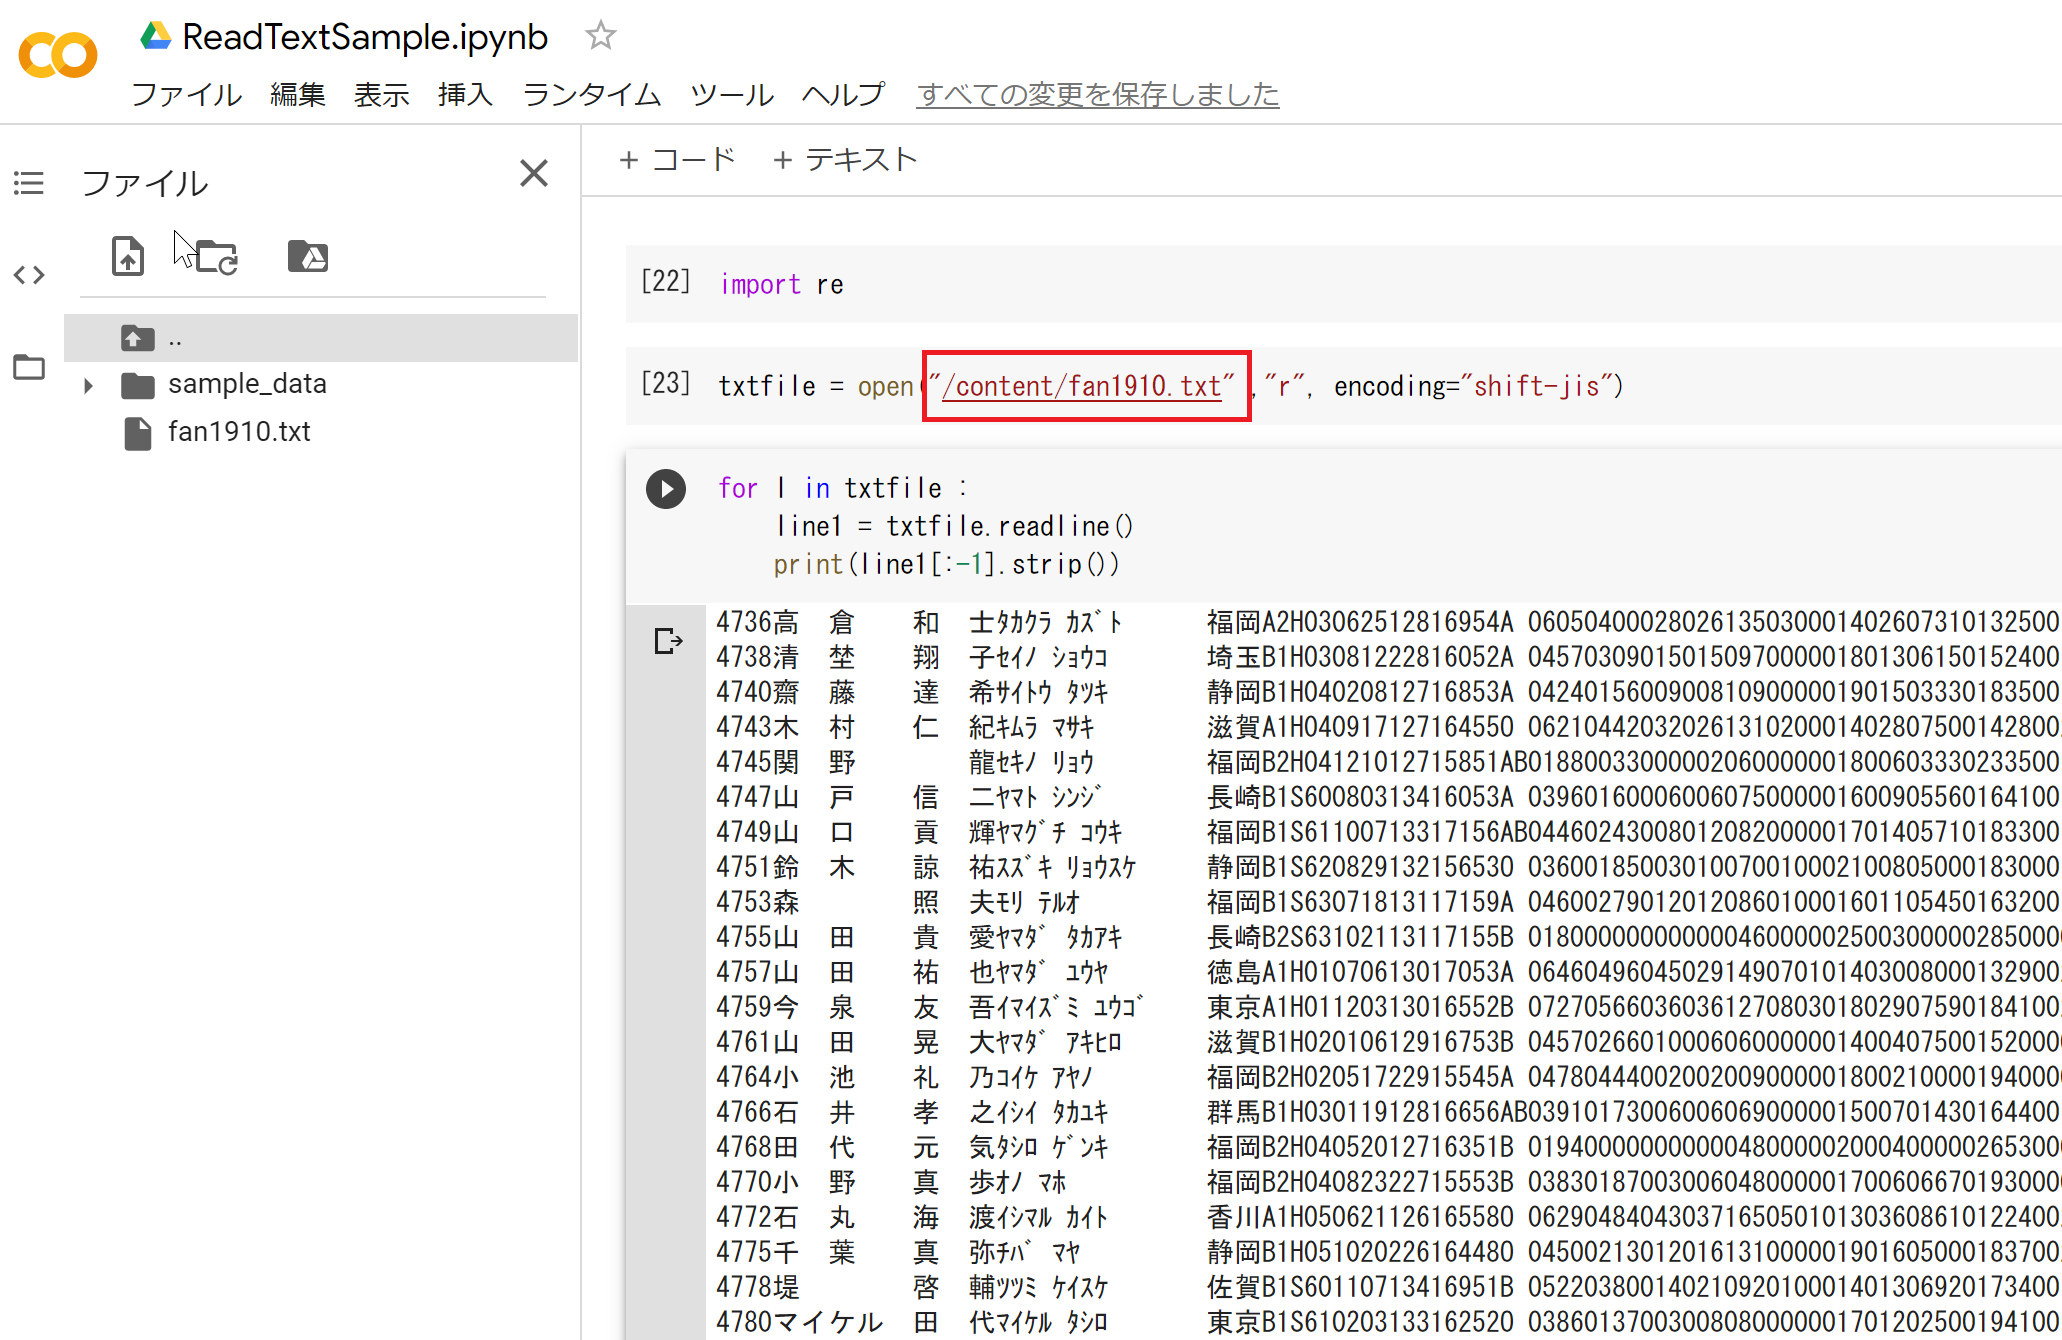The width and height of the screenshot is (2062, 1340).
Task: Click the mount Google Drive icon
Action: pyautogui.click(x=307, y=256)
